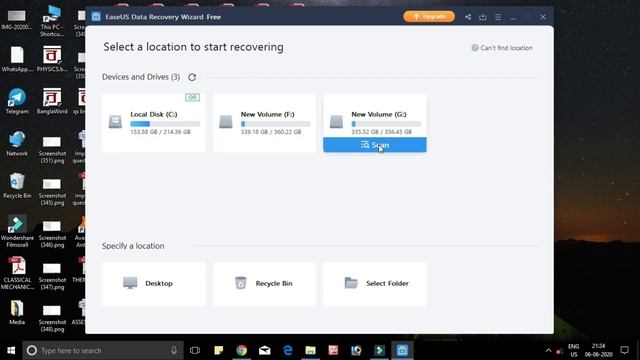Open Wondershare Filmora9 desktop shortcut
640x360 pixels.
(17, 231)
